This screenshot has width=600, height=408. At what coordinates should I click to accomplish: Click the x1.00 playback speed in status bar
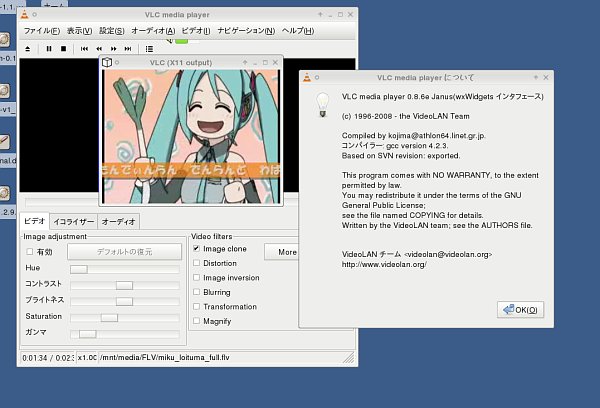87,357
